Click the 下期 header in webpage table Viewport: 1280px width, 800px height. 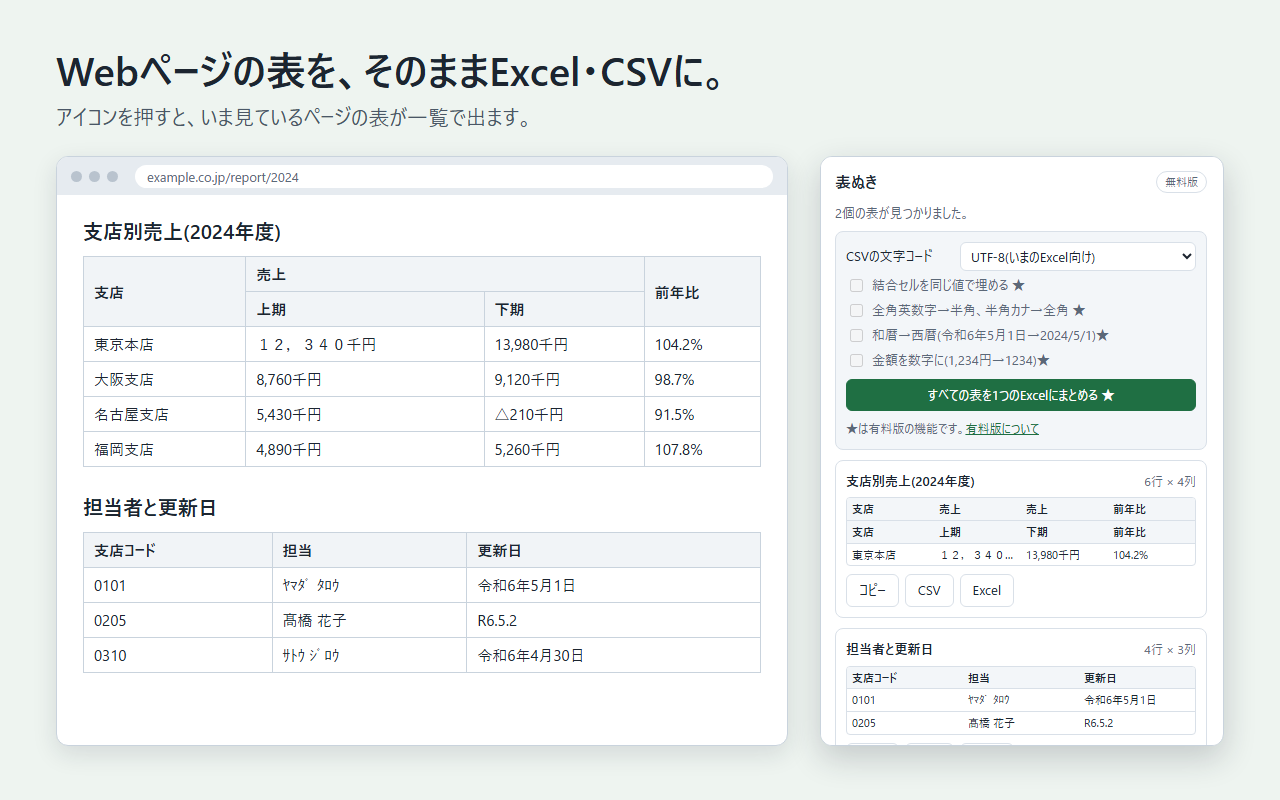pos(564,309)
